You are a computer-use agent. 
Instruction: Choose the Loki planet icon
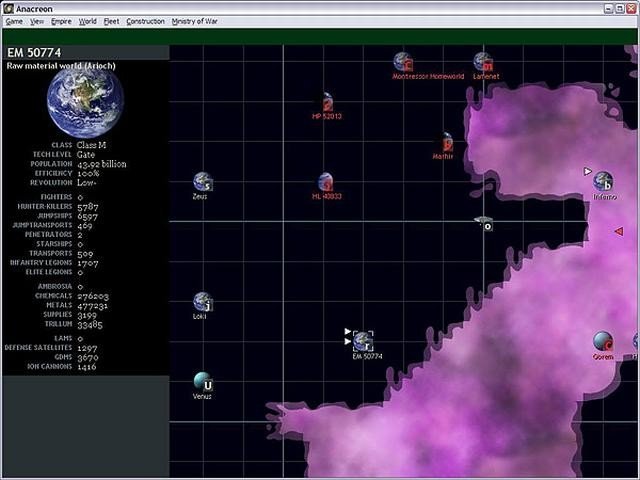[x=202, y=301]
